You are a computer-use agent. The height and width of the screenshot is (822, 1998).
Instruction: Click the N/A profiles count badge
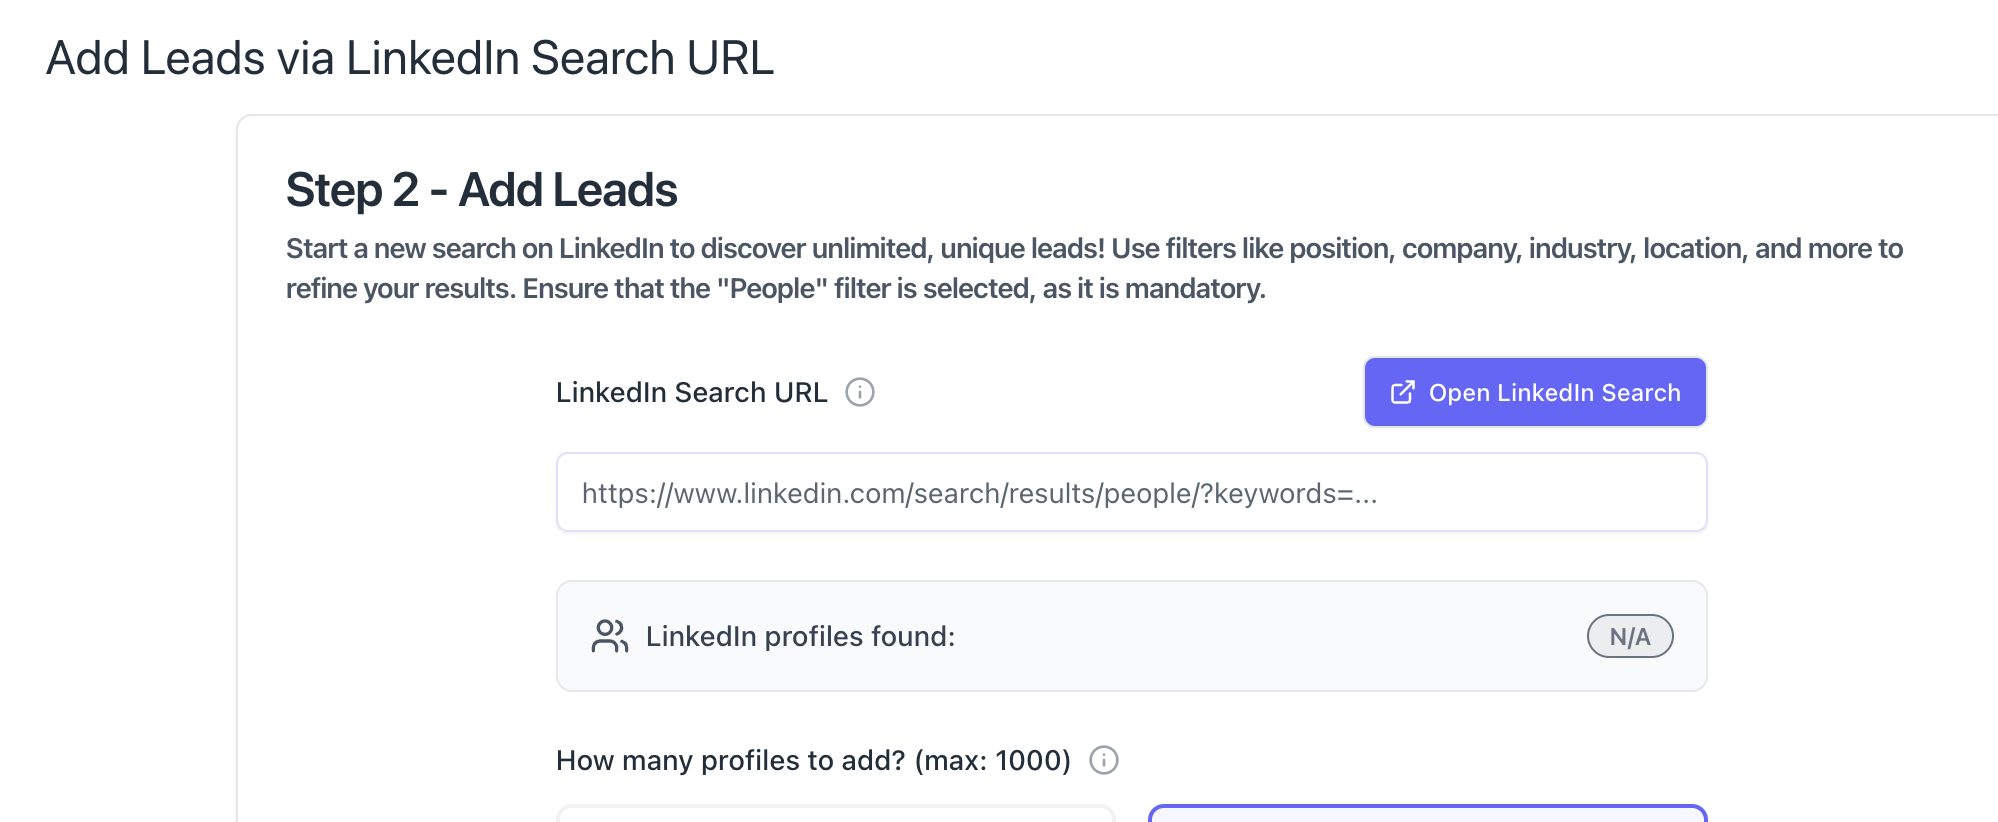tap(1629, 636)
